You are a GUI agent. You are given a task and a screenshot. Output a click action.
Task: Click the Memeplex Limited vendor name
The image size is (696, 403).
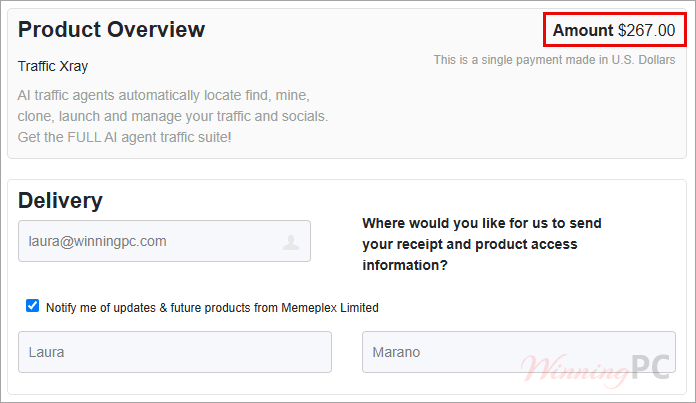pos(330,308)
